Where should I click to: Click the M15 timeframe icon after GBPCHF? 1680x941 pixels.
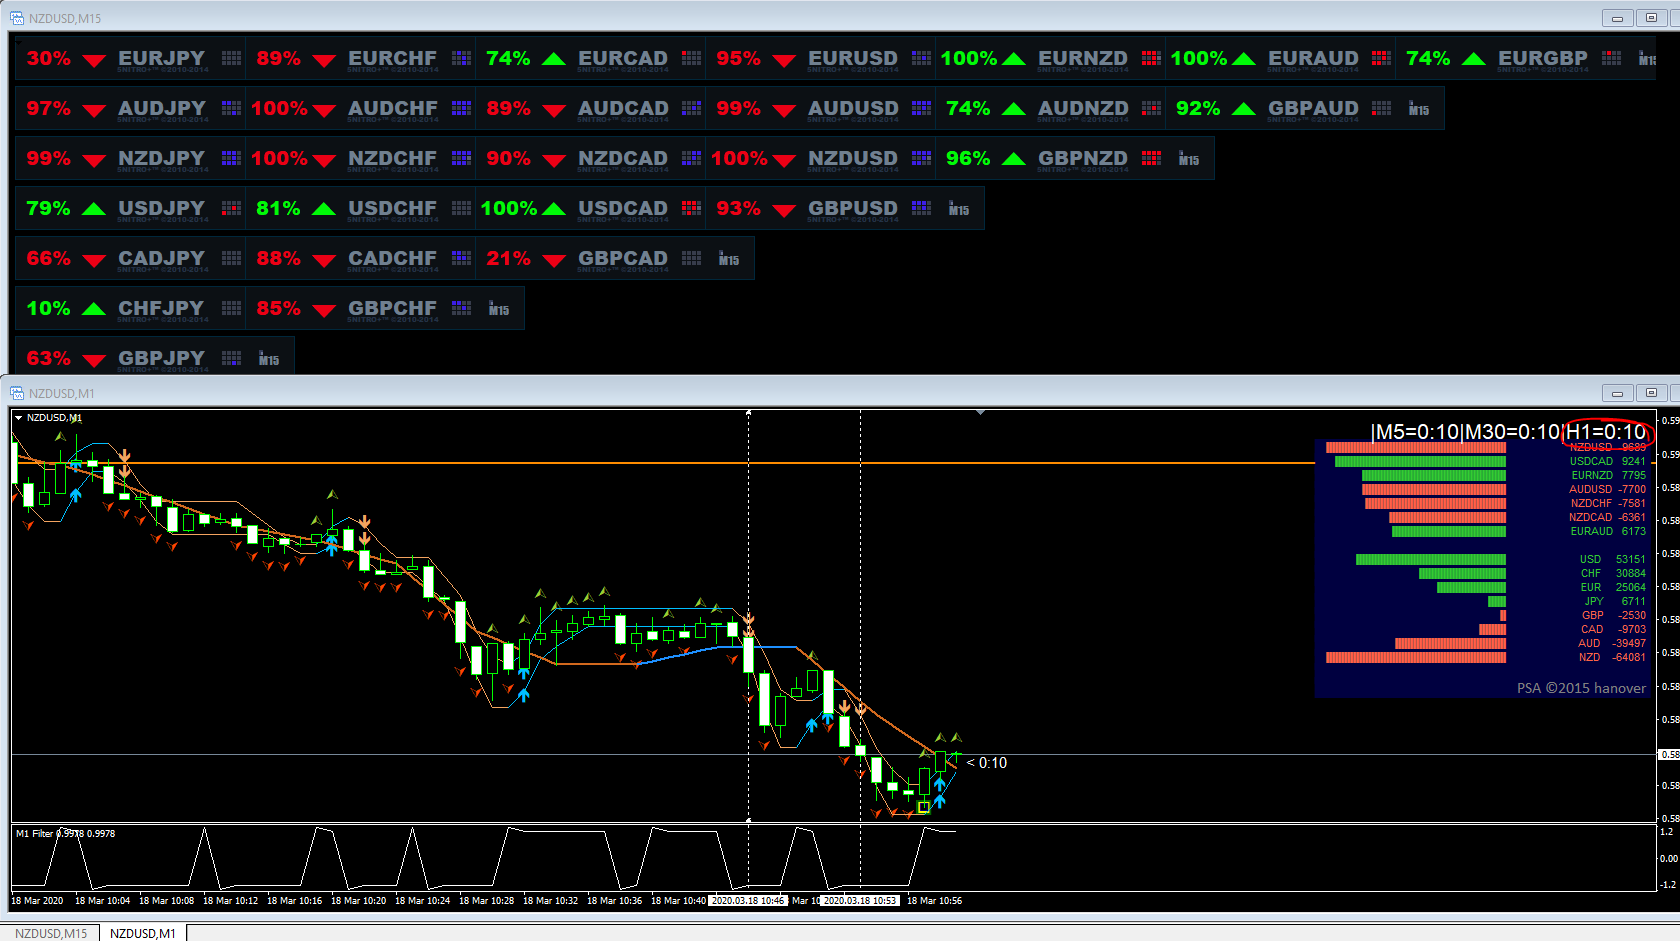click(499, 309)
